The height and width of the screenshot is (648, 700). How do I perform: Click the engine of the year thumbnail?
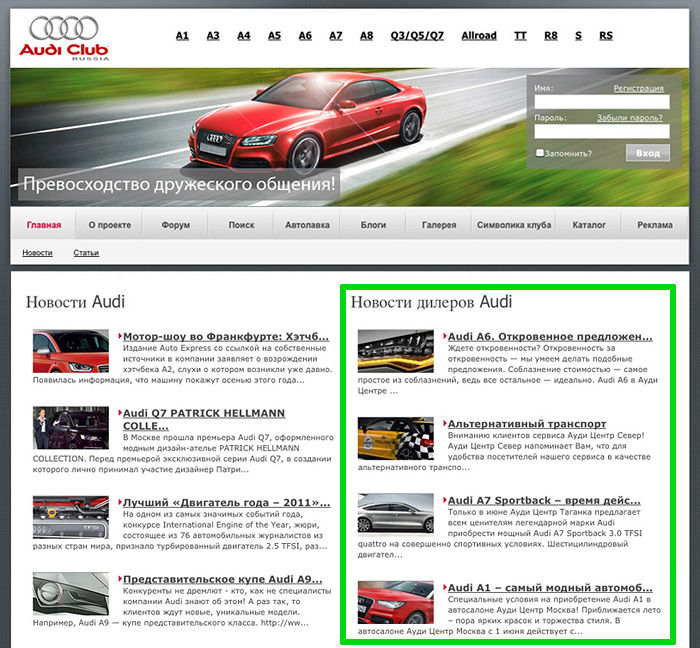71,517
